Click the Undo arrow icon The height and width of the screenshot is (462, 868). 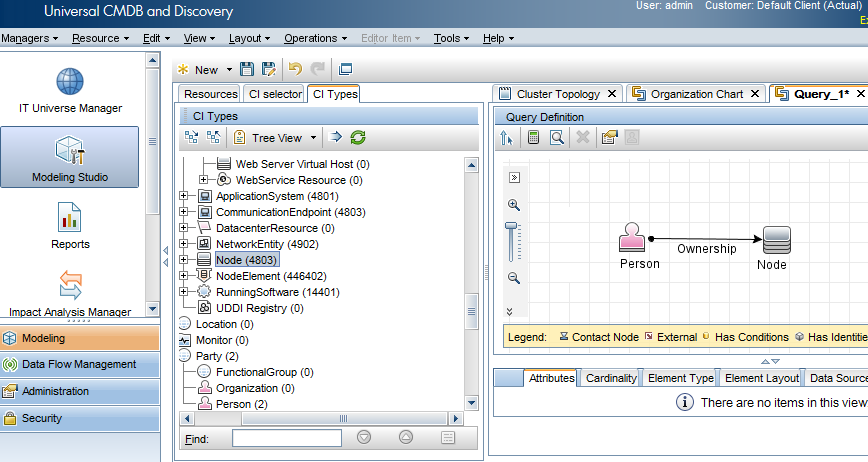click(x=295, y=69)
